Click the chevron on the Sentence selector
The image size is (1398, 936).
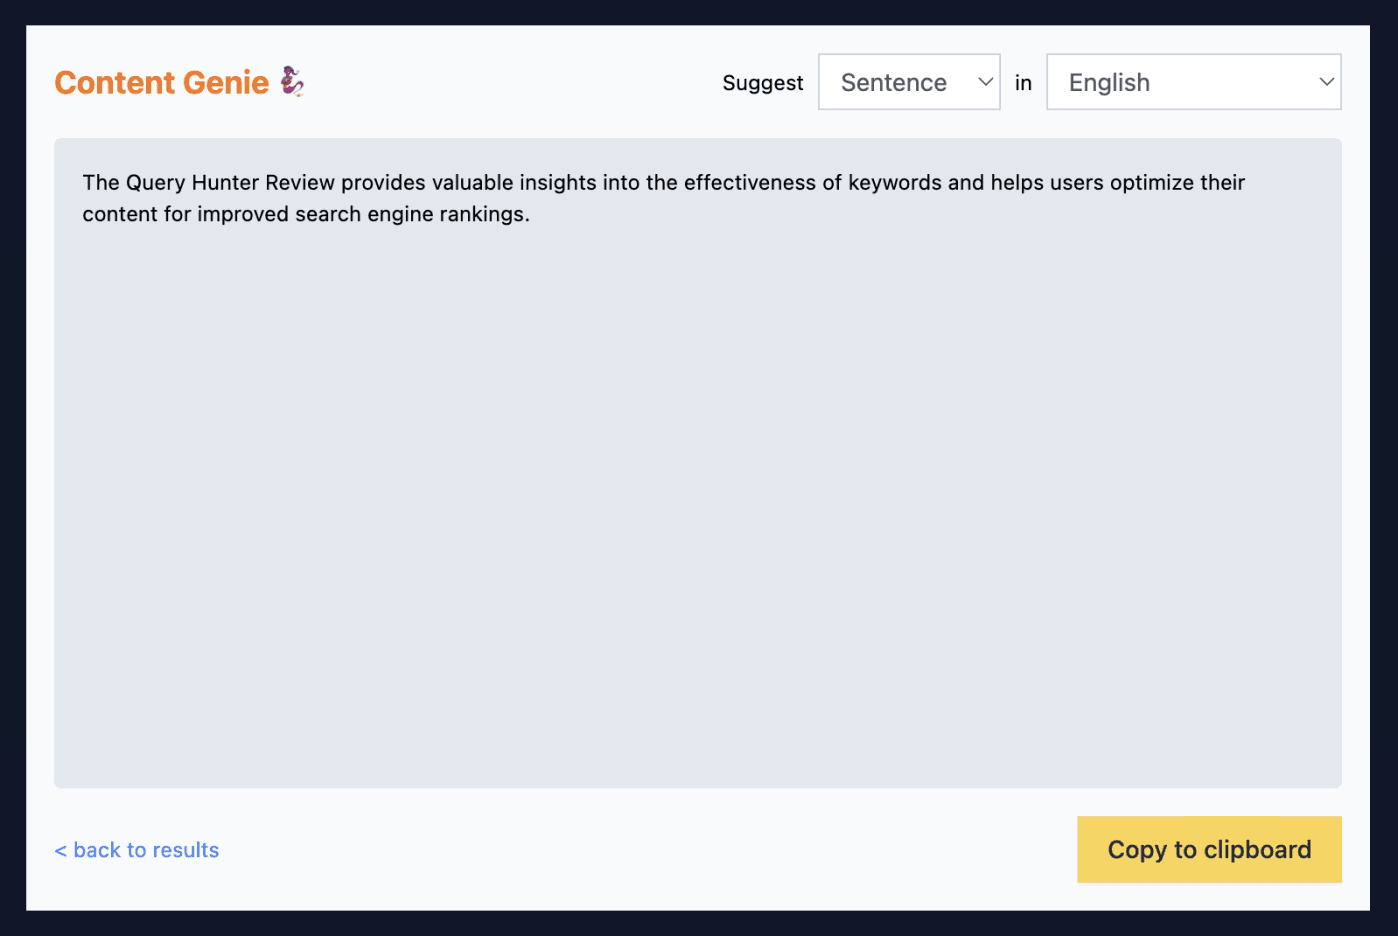coord(984,81)
